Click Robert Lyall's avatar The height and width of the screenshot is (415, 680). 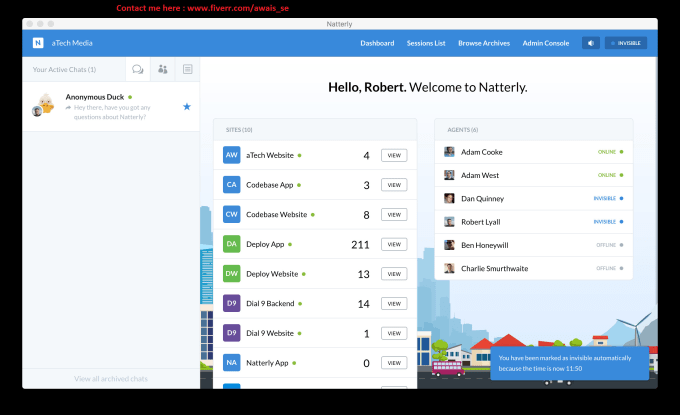449,222
